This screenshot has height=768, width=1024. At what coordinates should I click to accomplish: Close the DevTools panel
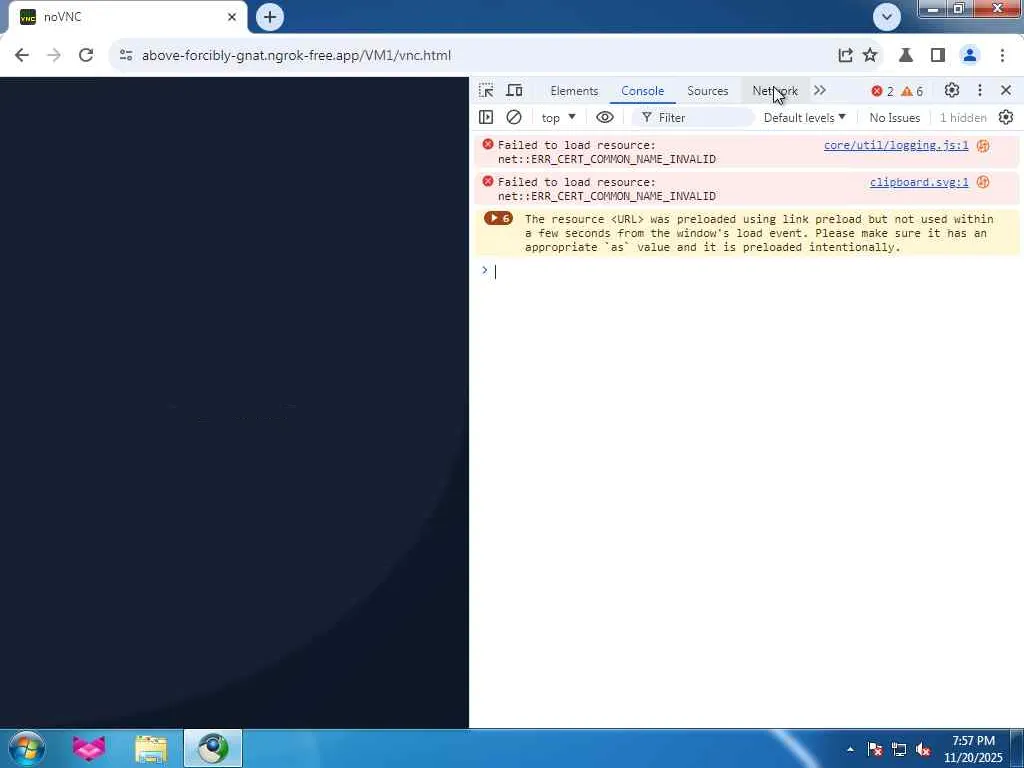point(1006,90)
